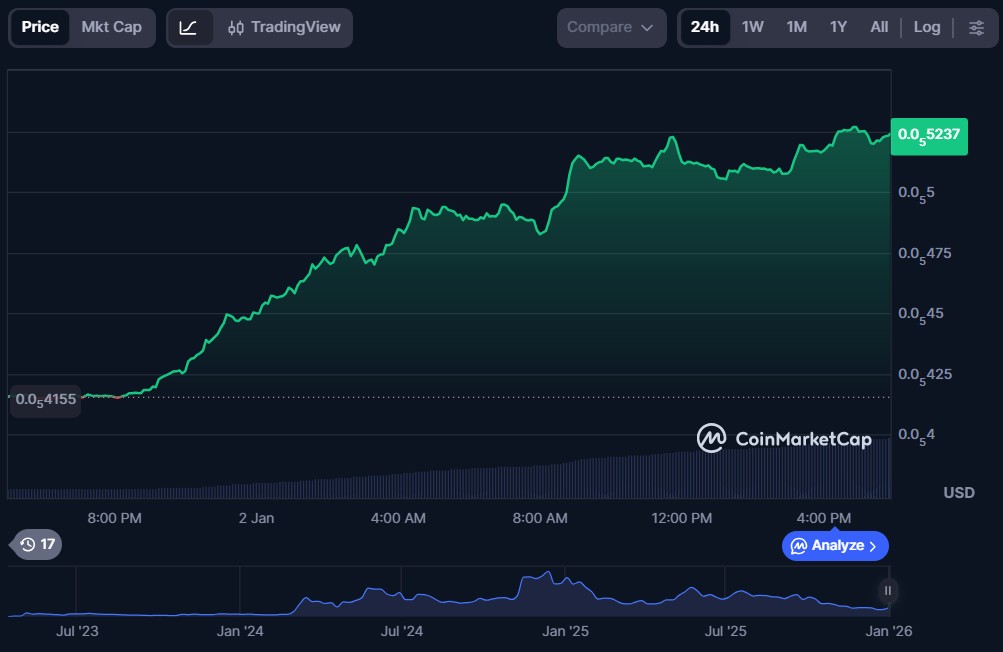1003x652 pixels.
Task: Select the 1M time range
Action: 796,27
